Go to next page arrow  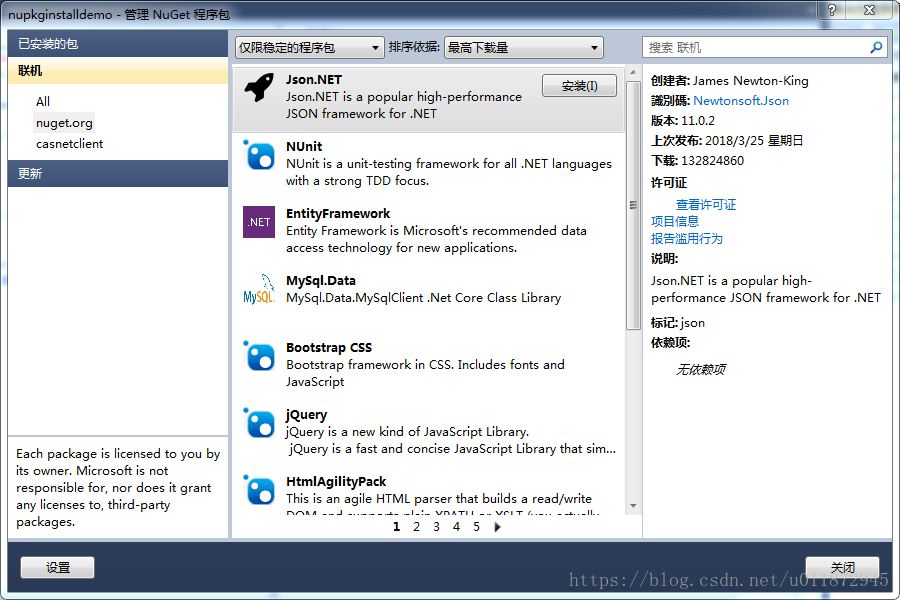pos(497,527)
